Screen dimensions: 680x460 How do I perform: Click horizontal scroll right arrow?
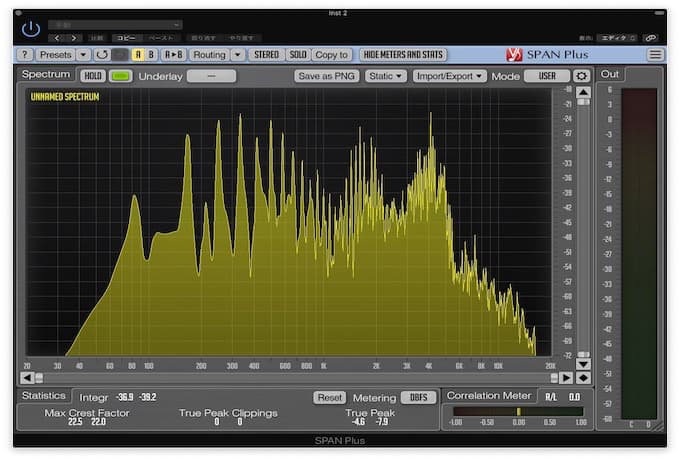566,378
